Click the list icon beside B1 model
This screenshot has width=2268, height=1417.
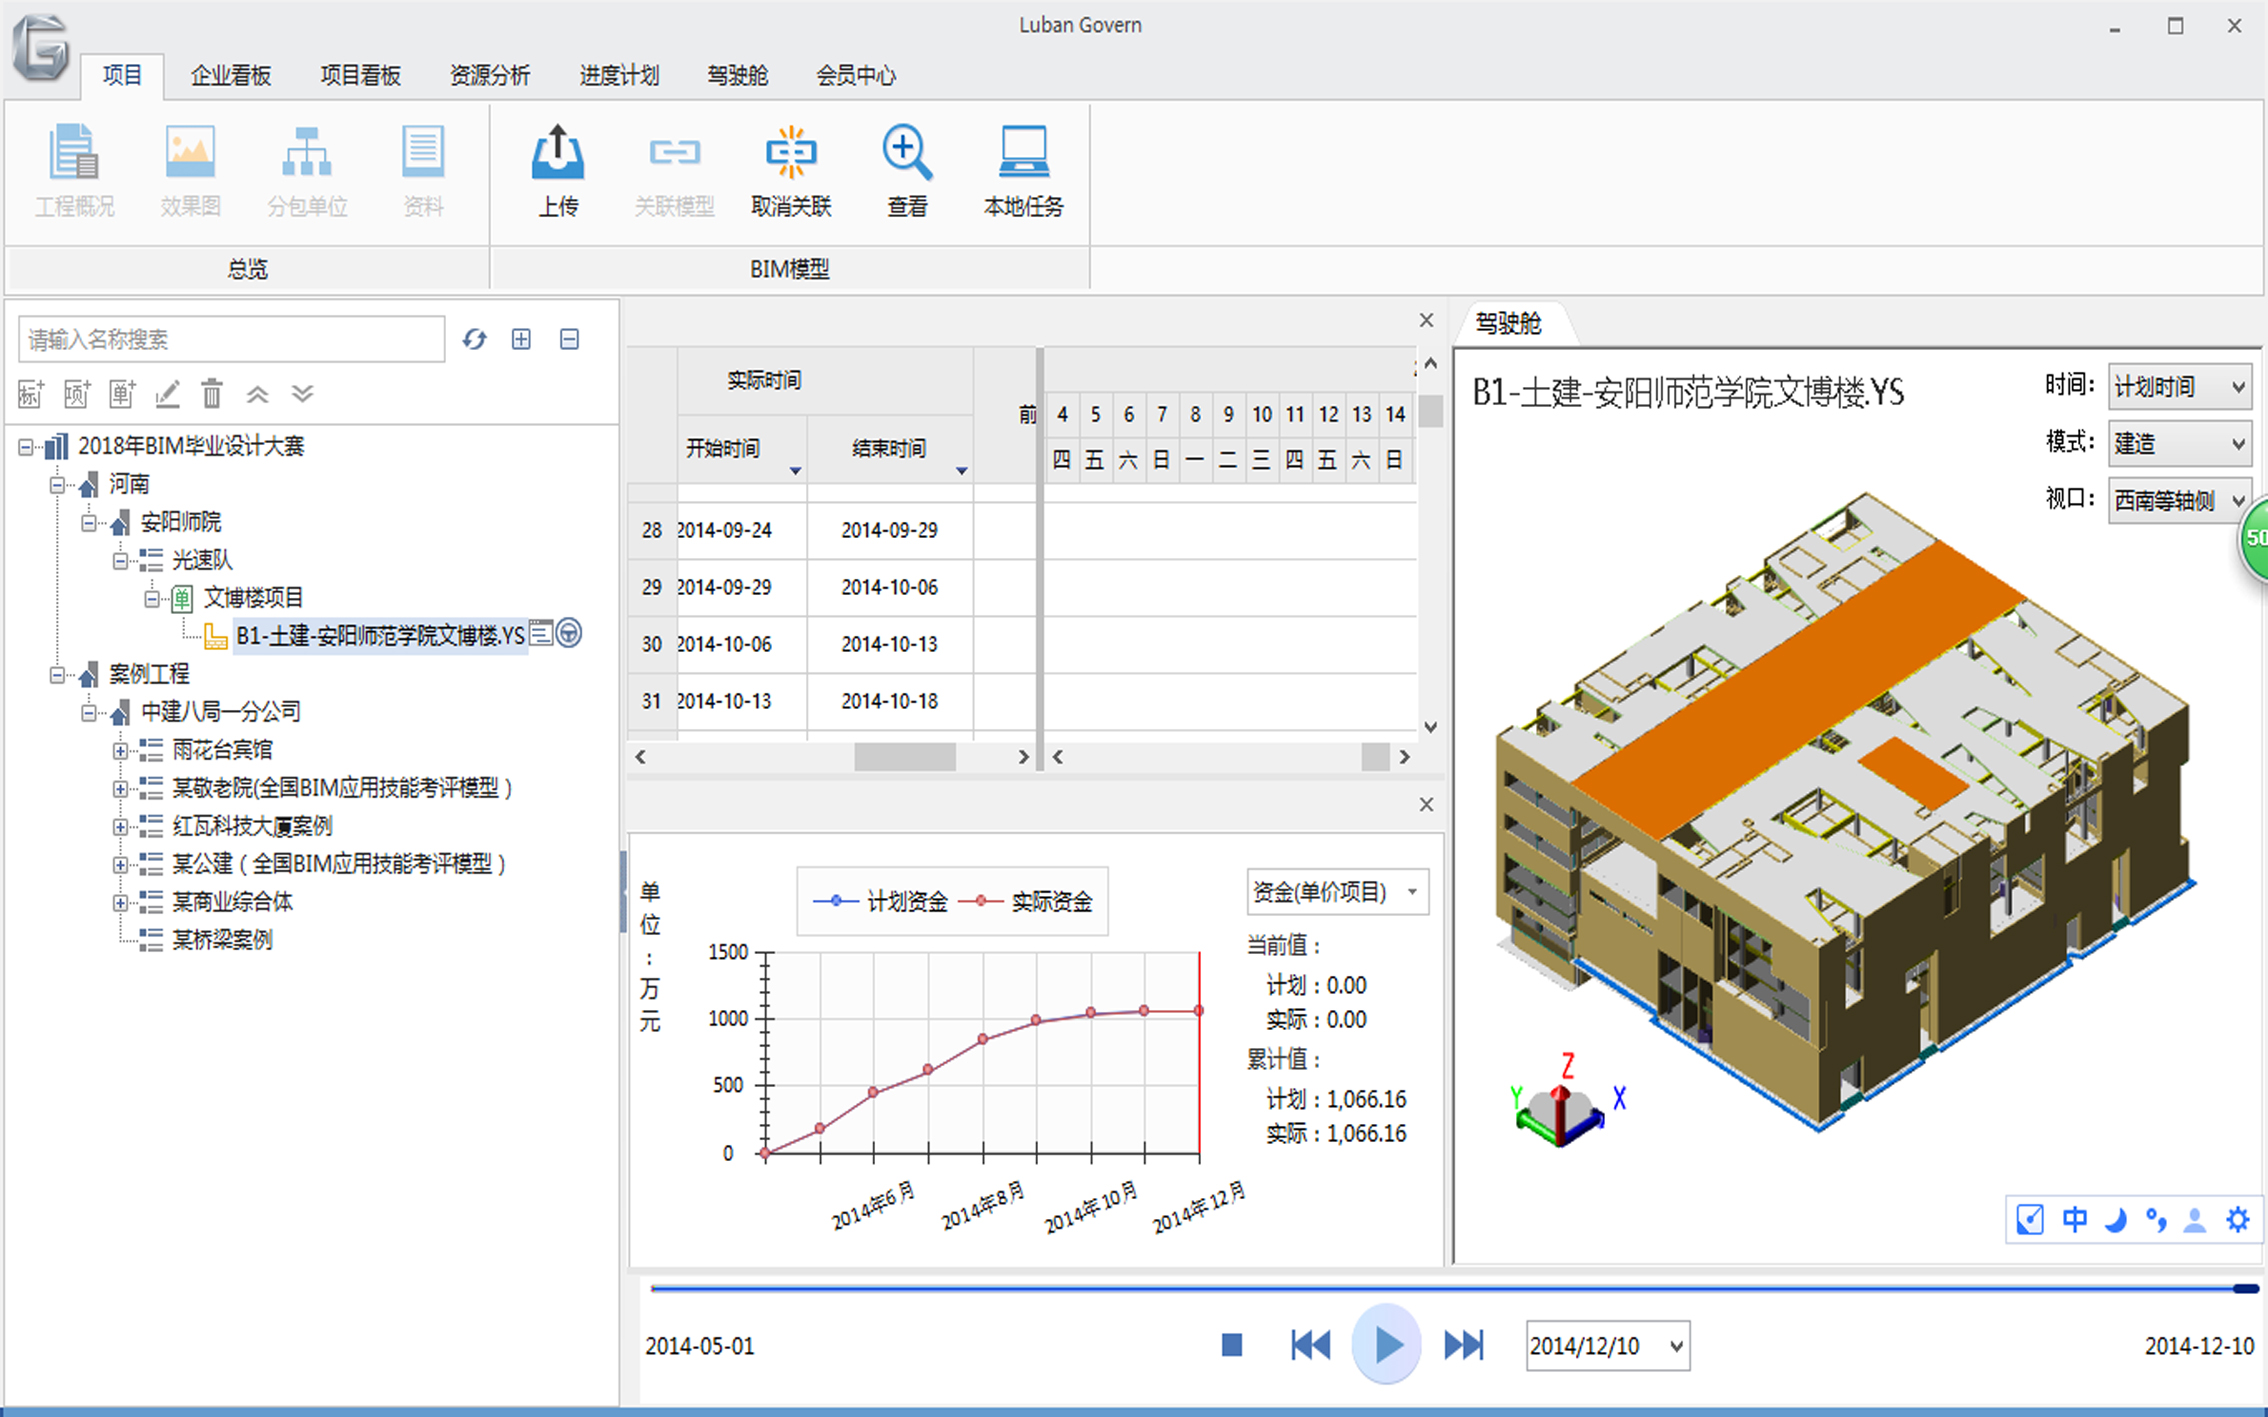541,633
